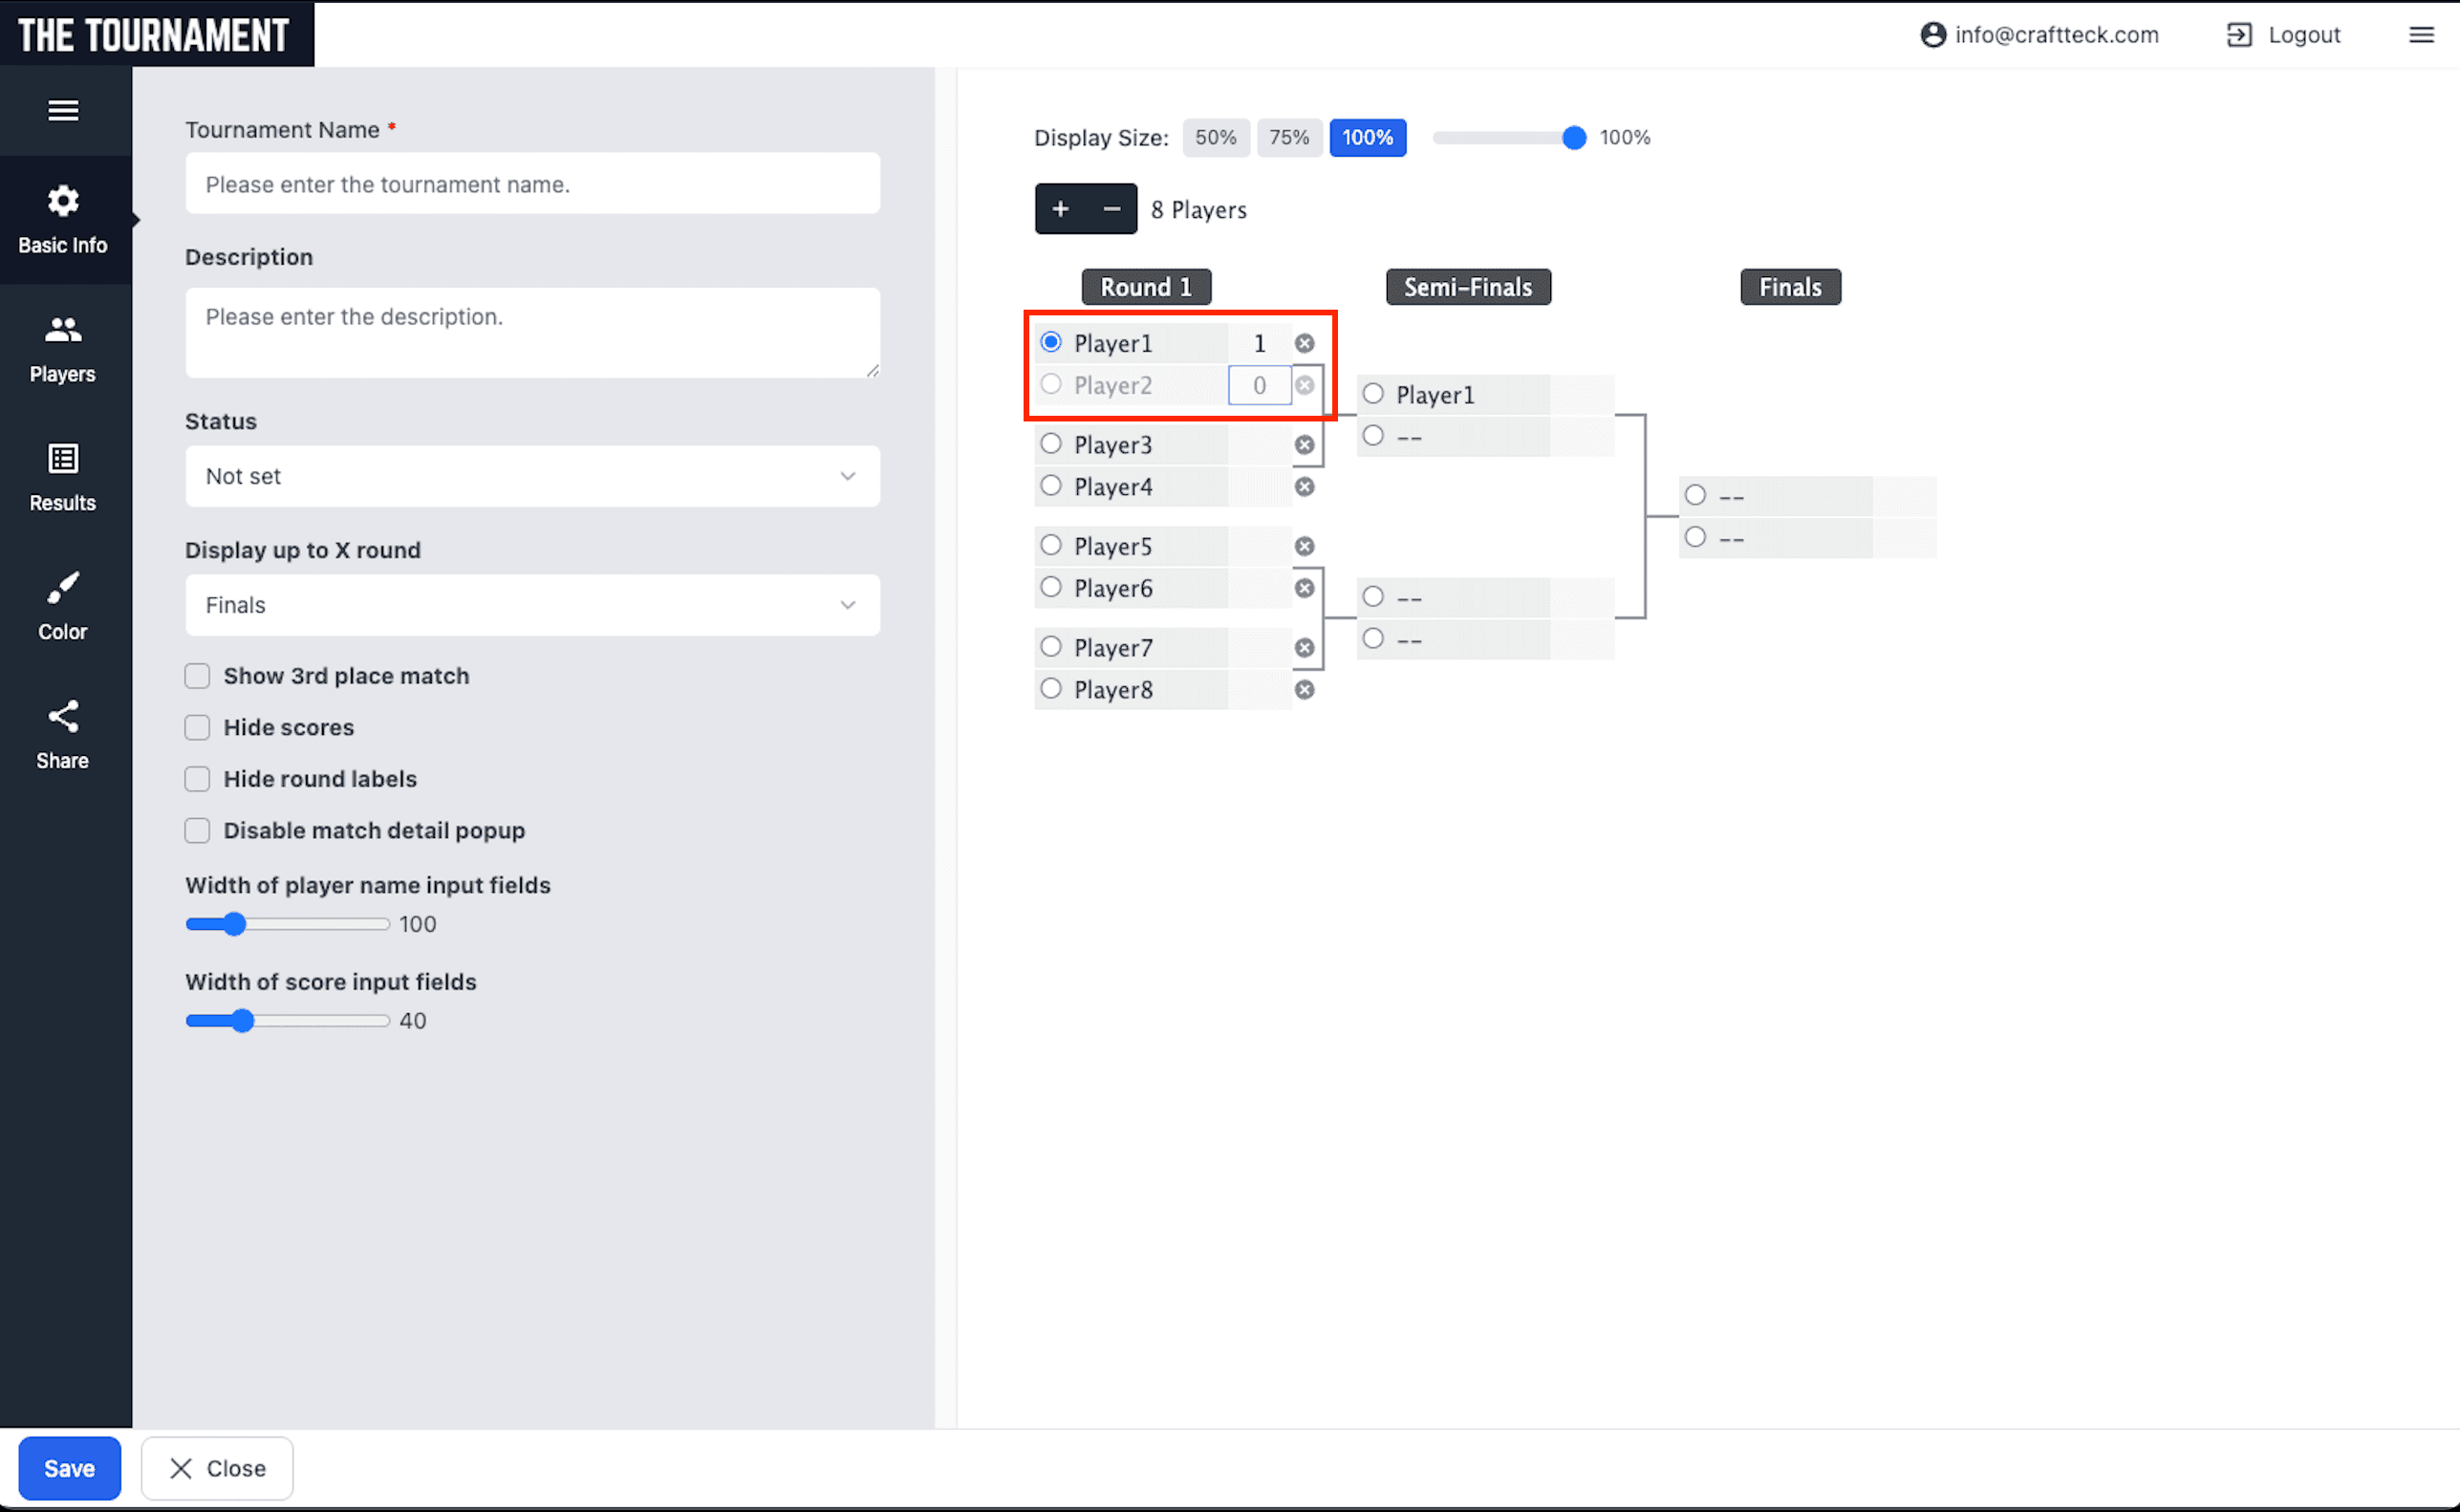Click the Save button
The width and height of the screenshot is (2460, 1512).
click(69, 1468)
